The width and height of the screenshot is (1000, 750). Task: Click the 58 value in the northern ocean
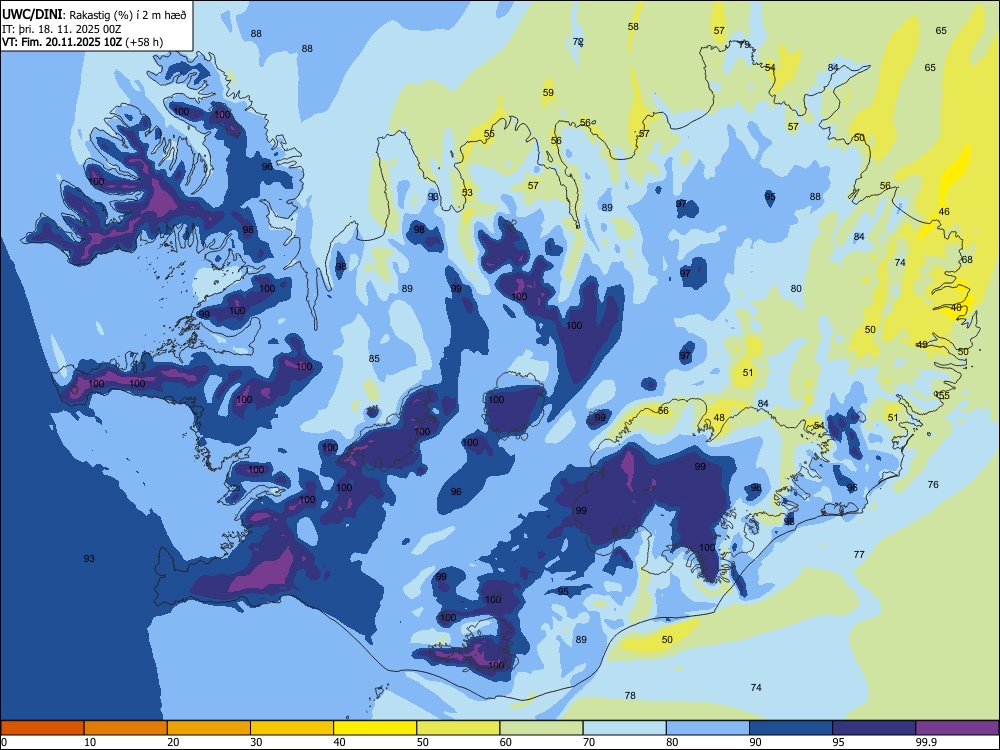click(633, 27)
